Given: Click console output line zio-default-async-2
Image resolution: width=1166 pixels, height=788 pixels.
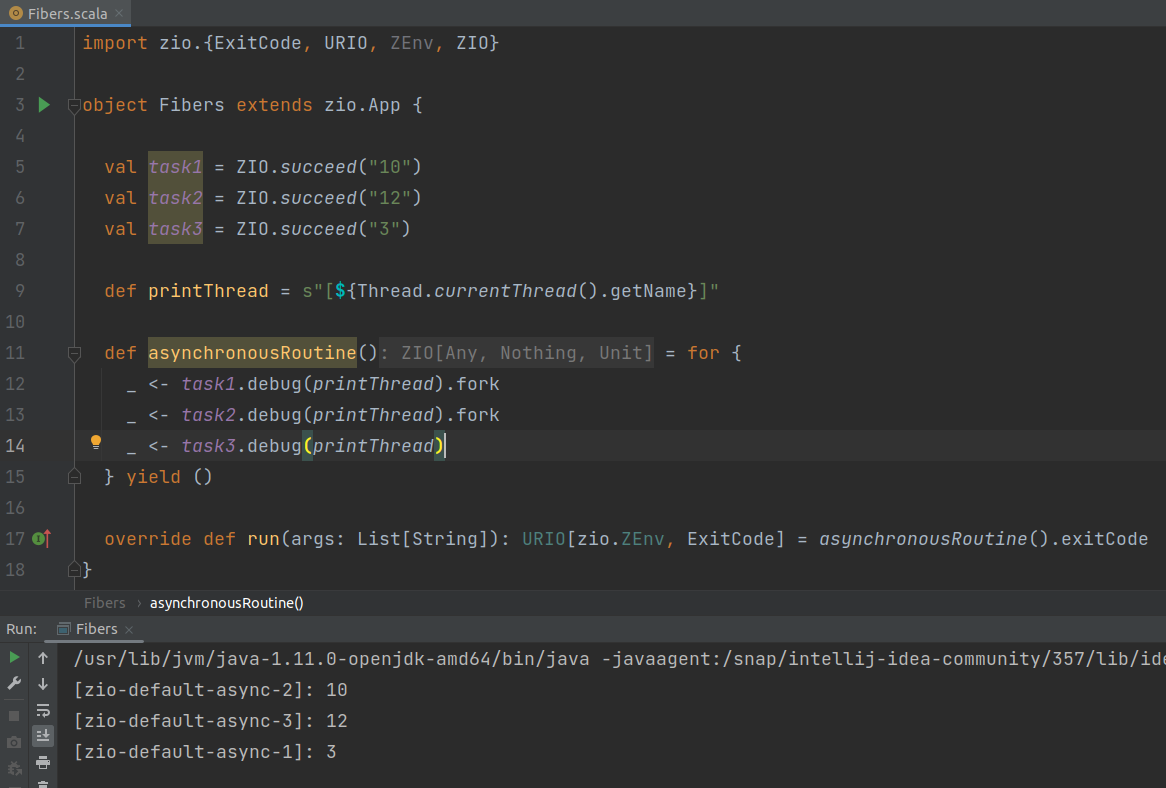Looking at the screenshot, I should point(210,690).
